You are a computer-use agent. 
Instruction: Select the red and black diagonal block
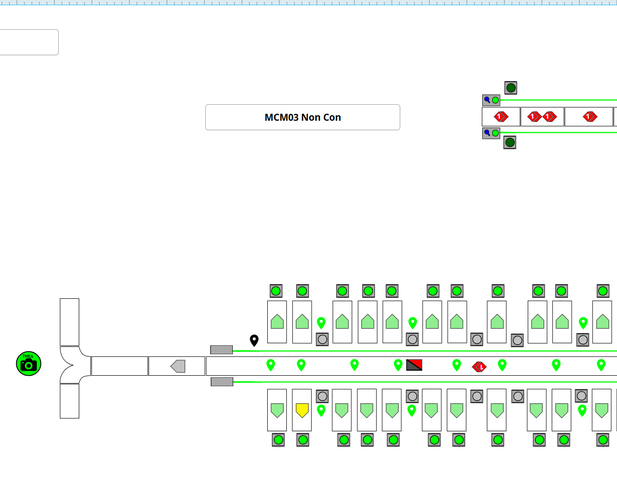(x=415, y=365)
